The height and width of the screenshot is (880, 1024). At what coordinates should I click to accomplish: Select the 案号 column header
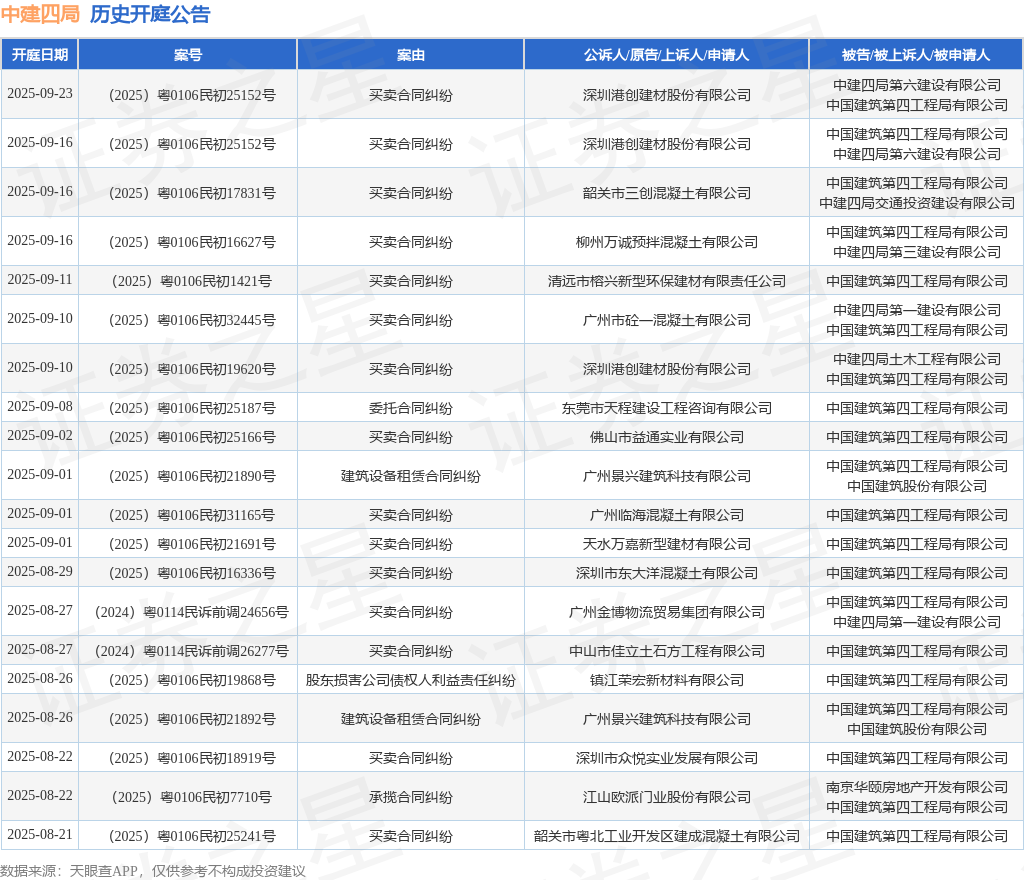tap(188, 55)
